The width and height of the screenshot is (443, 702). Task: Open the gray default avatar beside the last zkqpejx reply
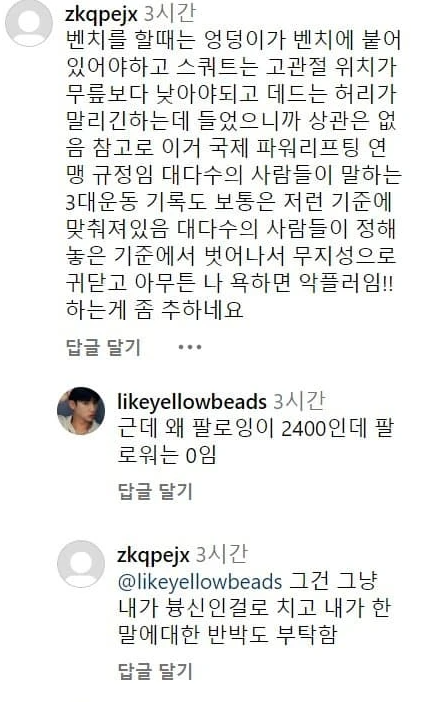81,564
